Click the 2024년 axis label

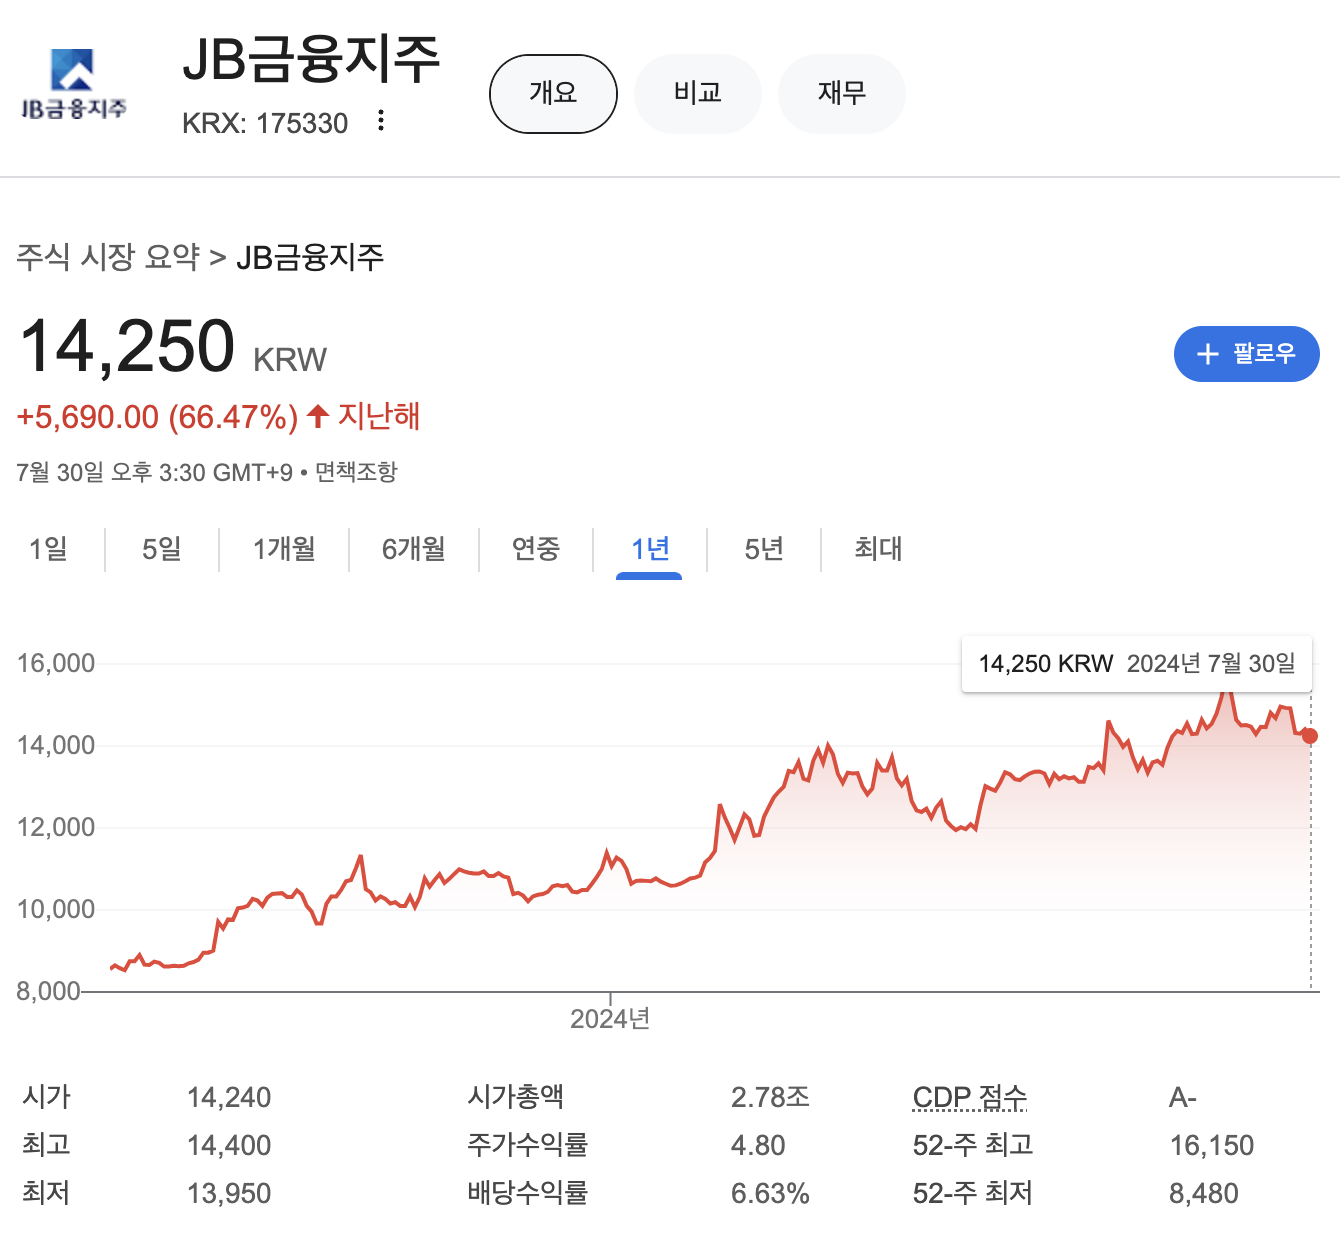coord(610,1019)
